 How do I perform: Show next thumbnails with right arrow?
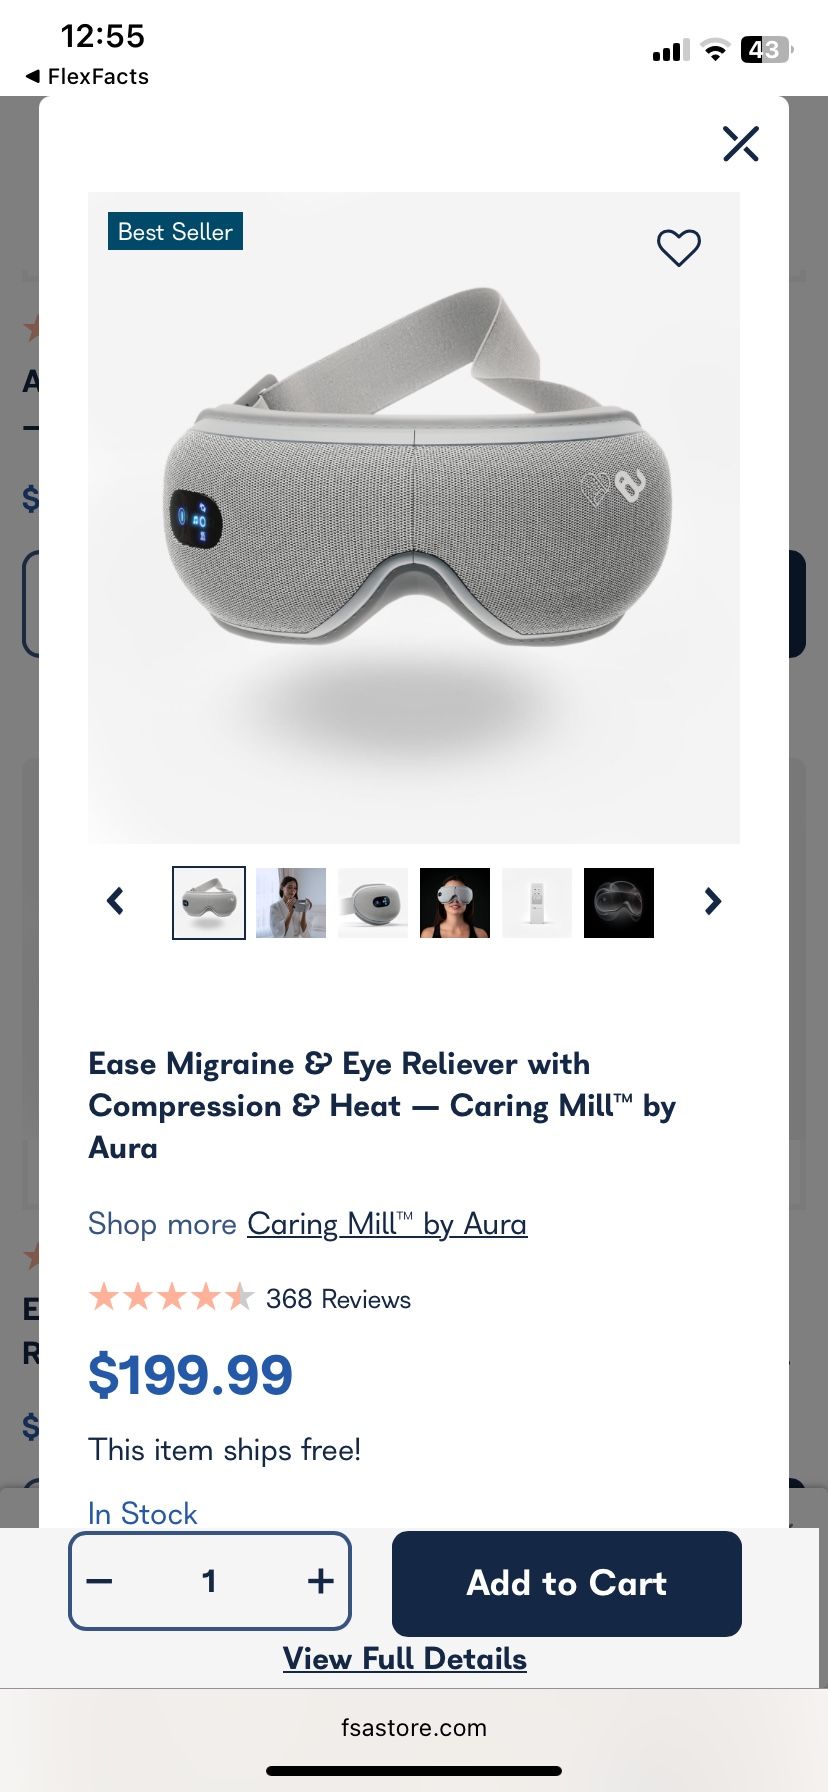[712, 902]
